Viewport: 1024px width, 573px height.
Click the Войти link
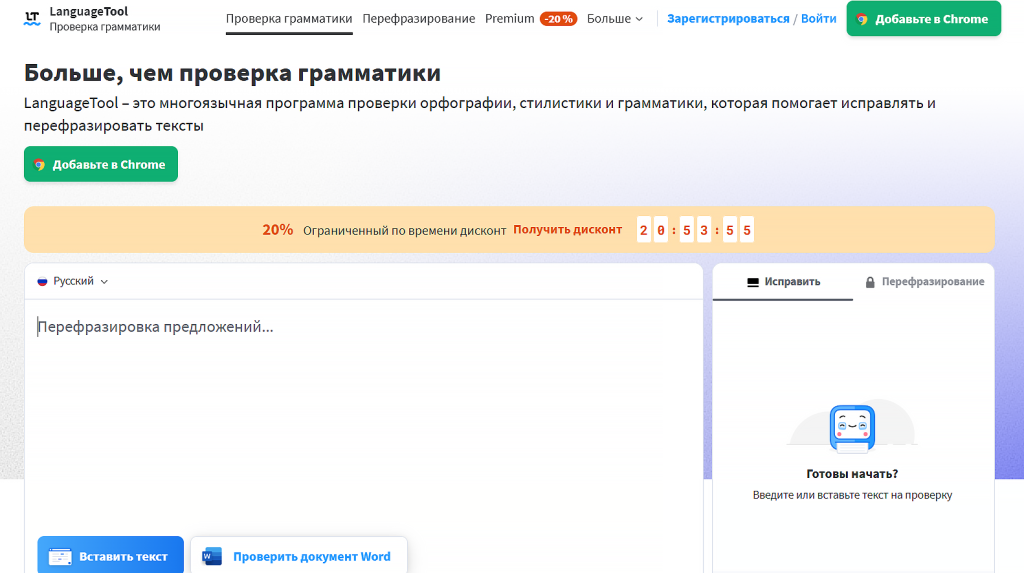818,19
